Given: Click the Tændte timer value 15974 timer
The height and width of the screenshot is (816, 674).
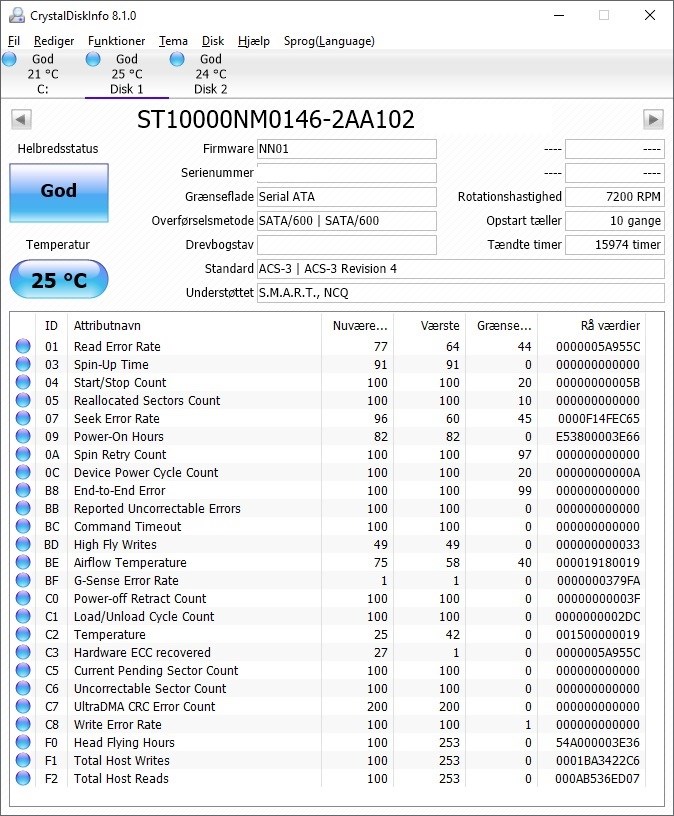Looking at the screenshot, I should click(x=615, y=245).
